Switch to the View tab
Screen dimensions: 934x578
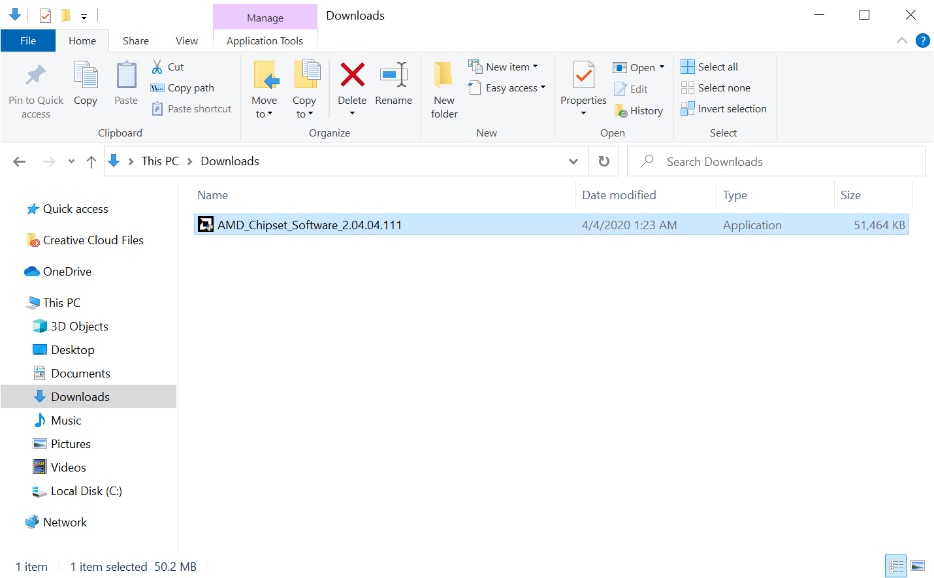[186, 41]
